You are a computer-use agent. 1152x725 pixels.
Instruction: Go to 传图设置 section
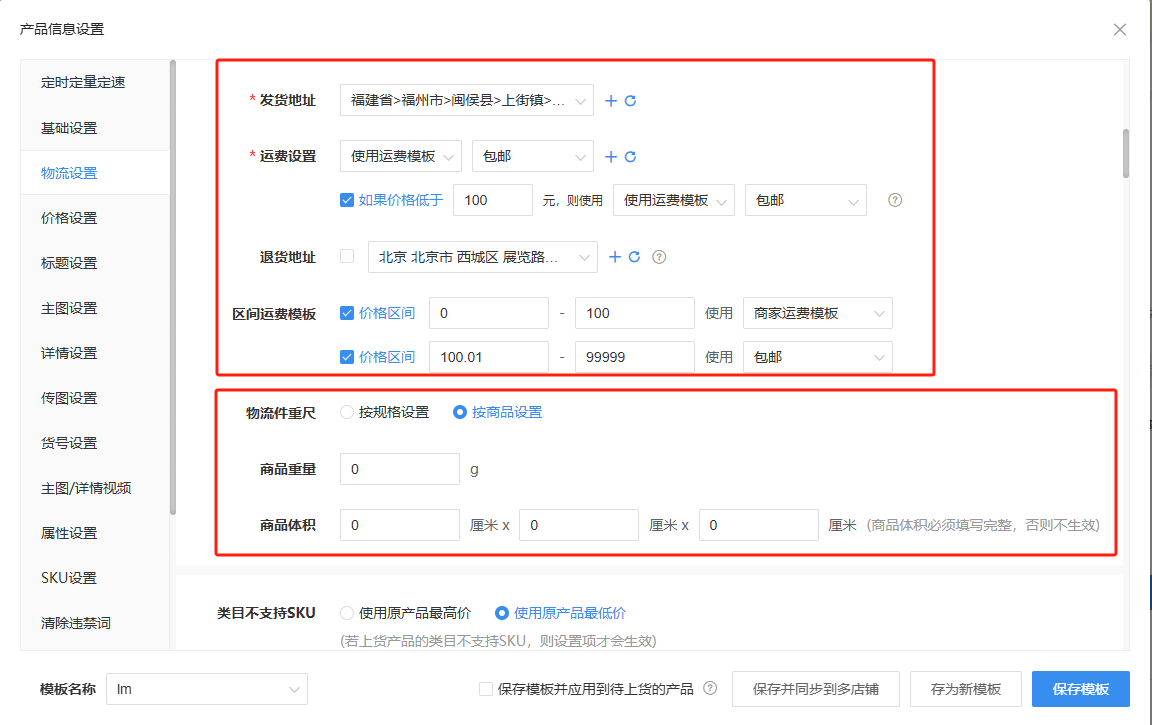[x=69, y=397]
